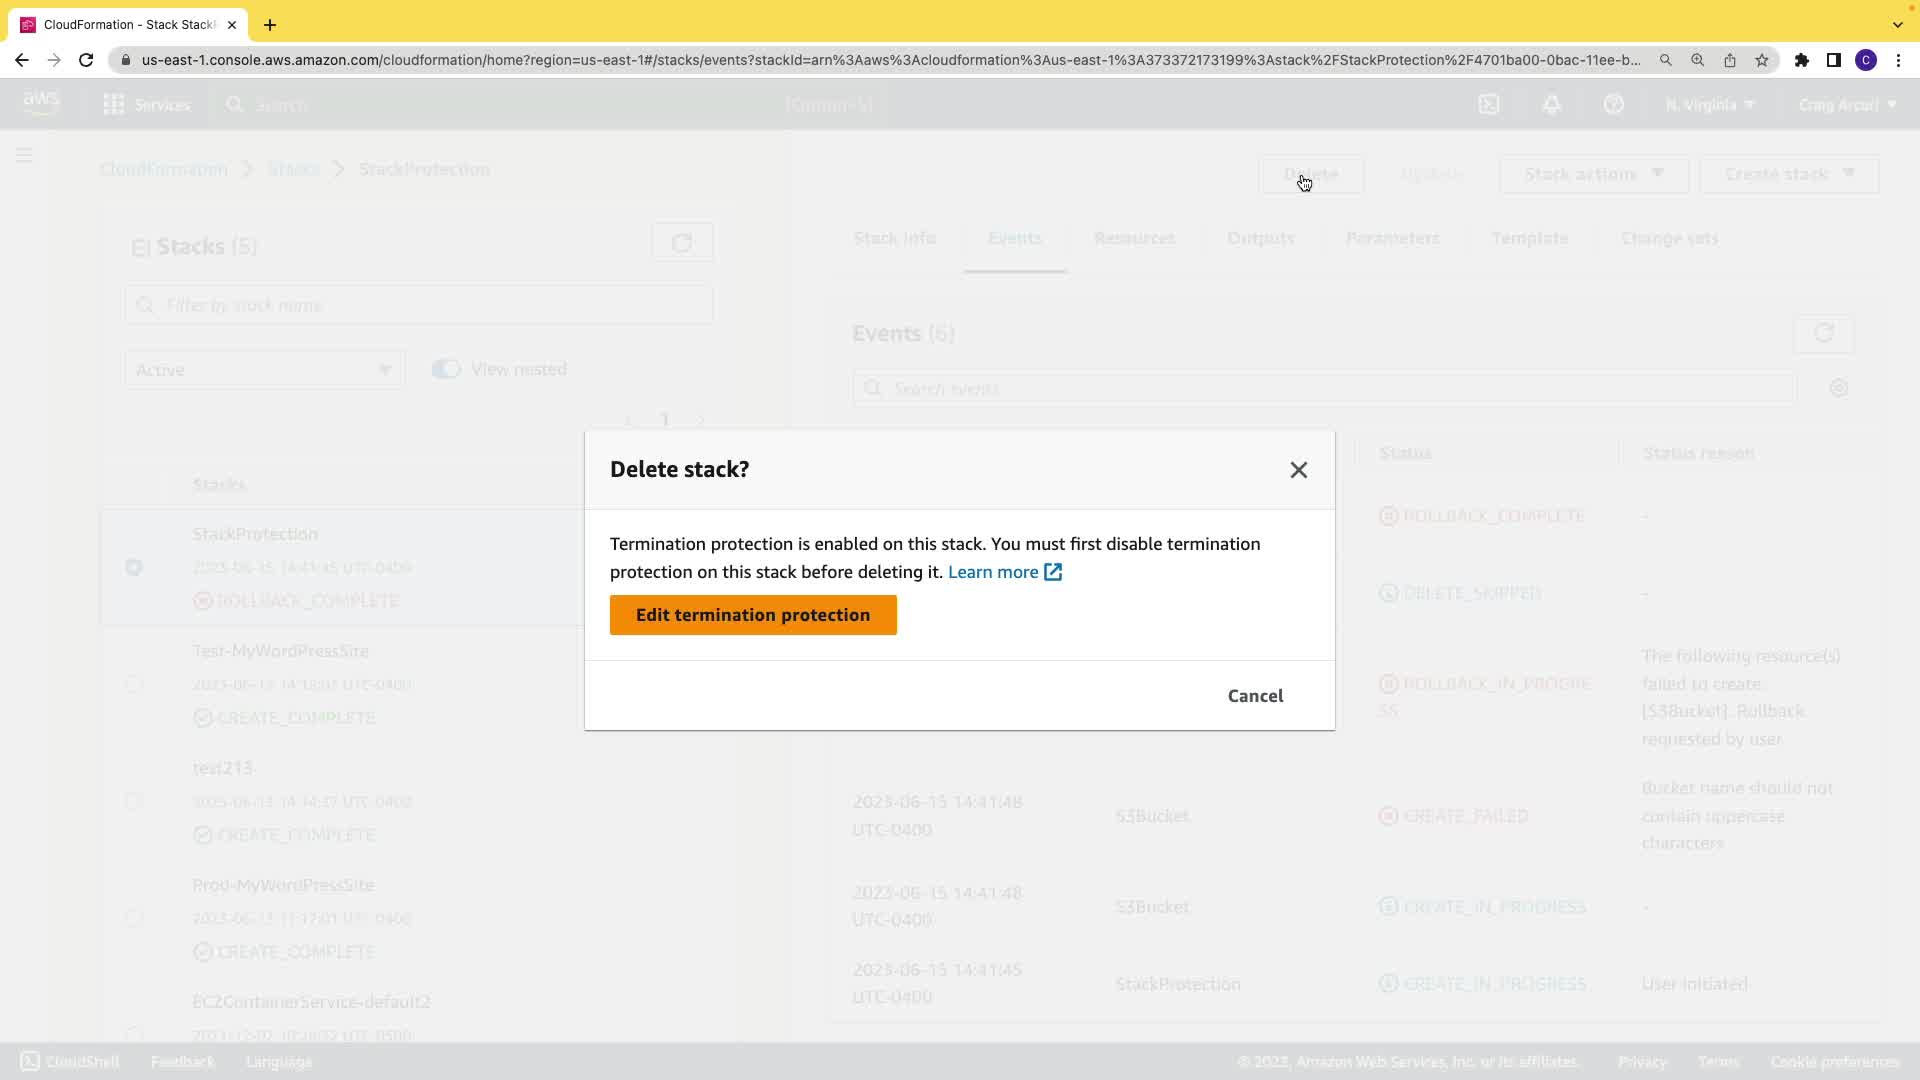Expand the Active filter dropdown

pos(264,370)
